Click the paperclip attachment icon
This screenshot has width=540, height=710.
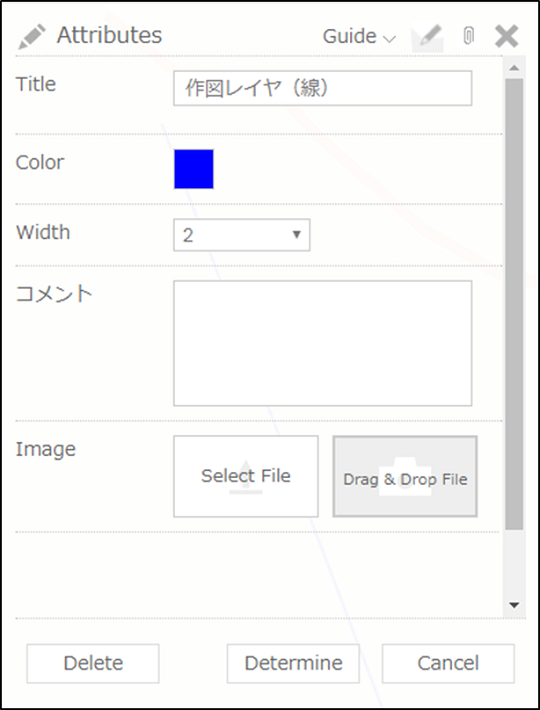(469, 36)
